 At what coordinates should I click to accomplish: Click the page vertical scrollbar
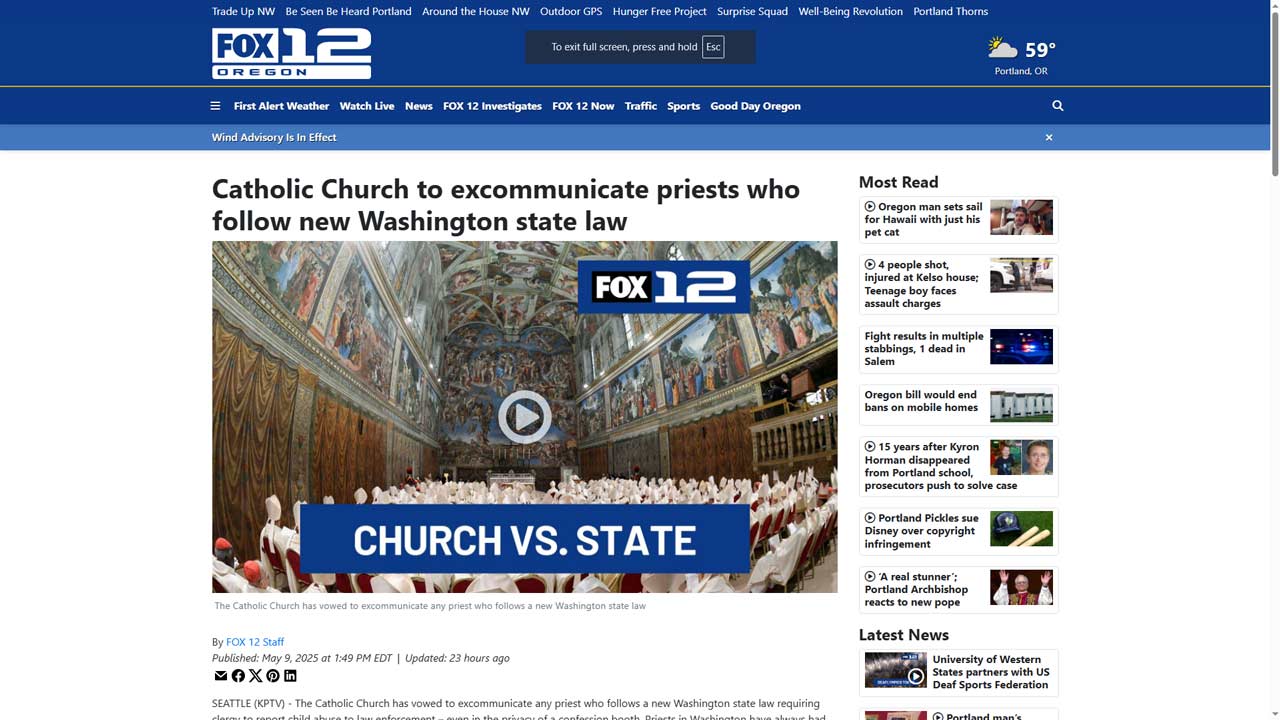pos(1274,360)
